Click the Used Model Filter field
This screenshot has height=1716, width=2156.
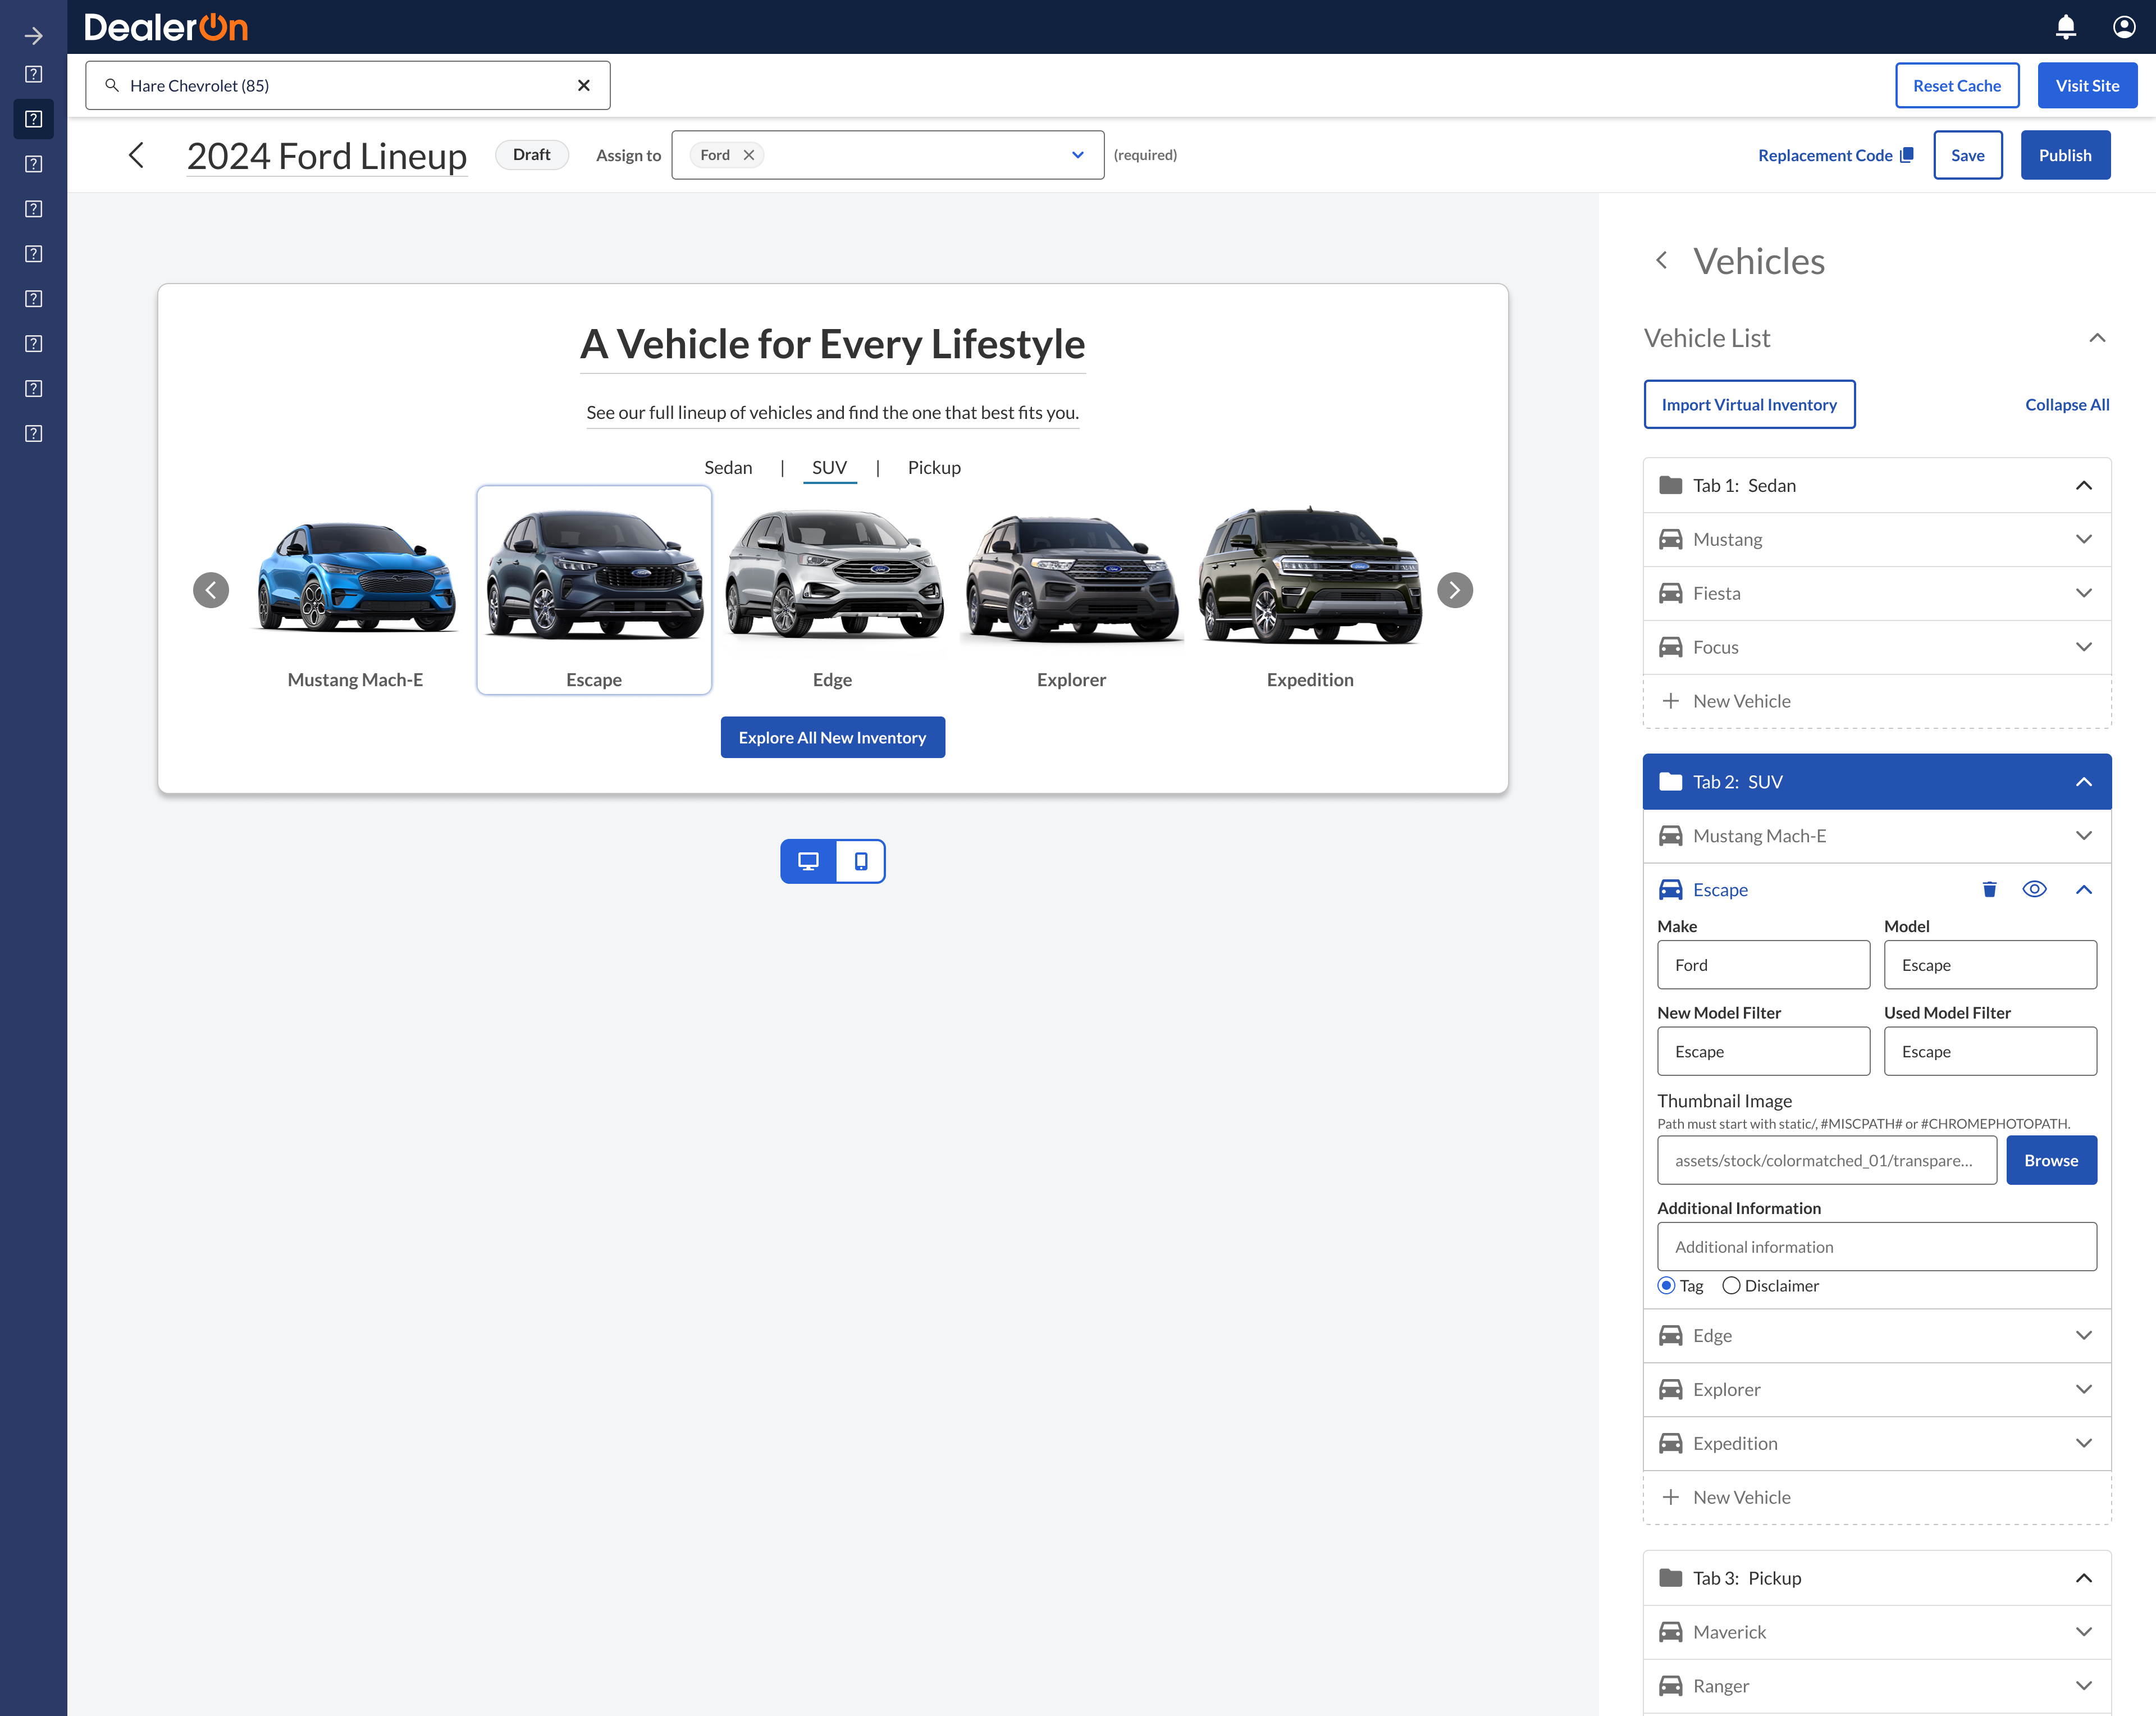[x=1990, y=1052]
